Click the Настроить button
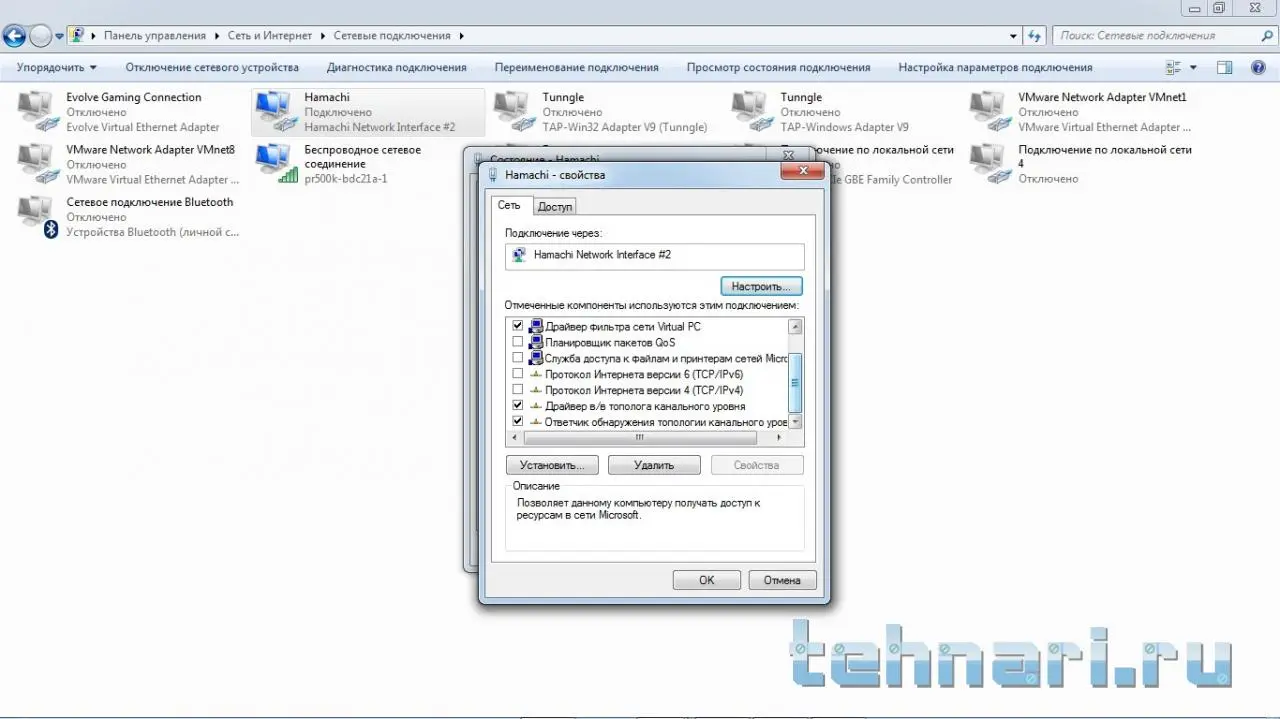 tap(761, 287)
